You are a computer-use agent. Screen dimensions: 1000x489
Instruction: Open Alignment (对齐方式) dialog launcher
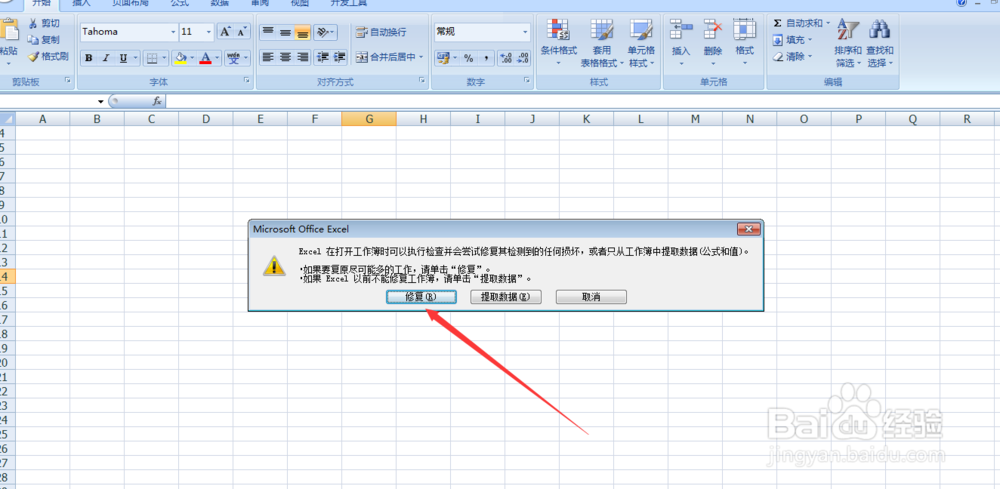click(x=422, y=81)
